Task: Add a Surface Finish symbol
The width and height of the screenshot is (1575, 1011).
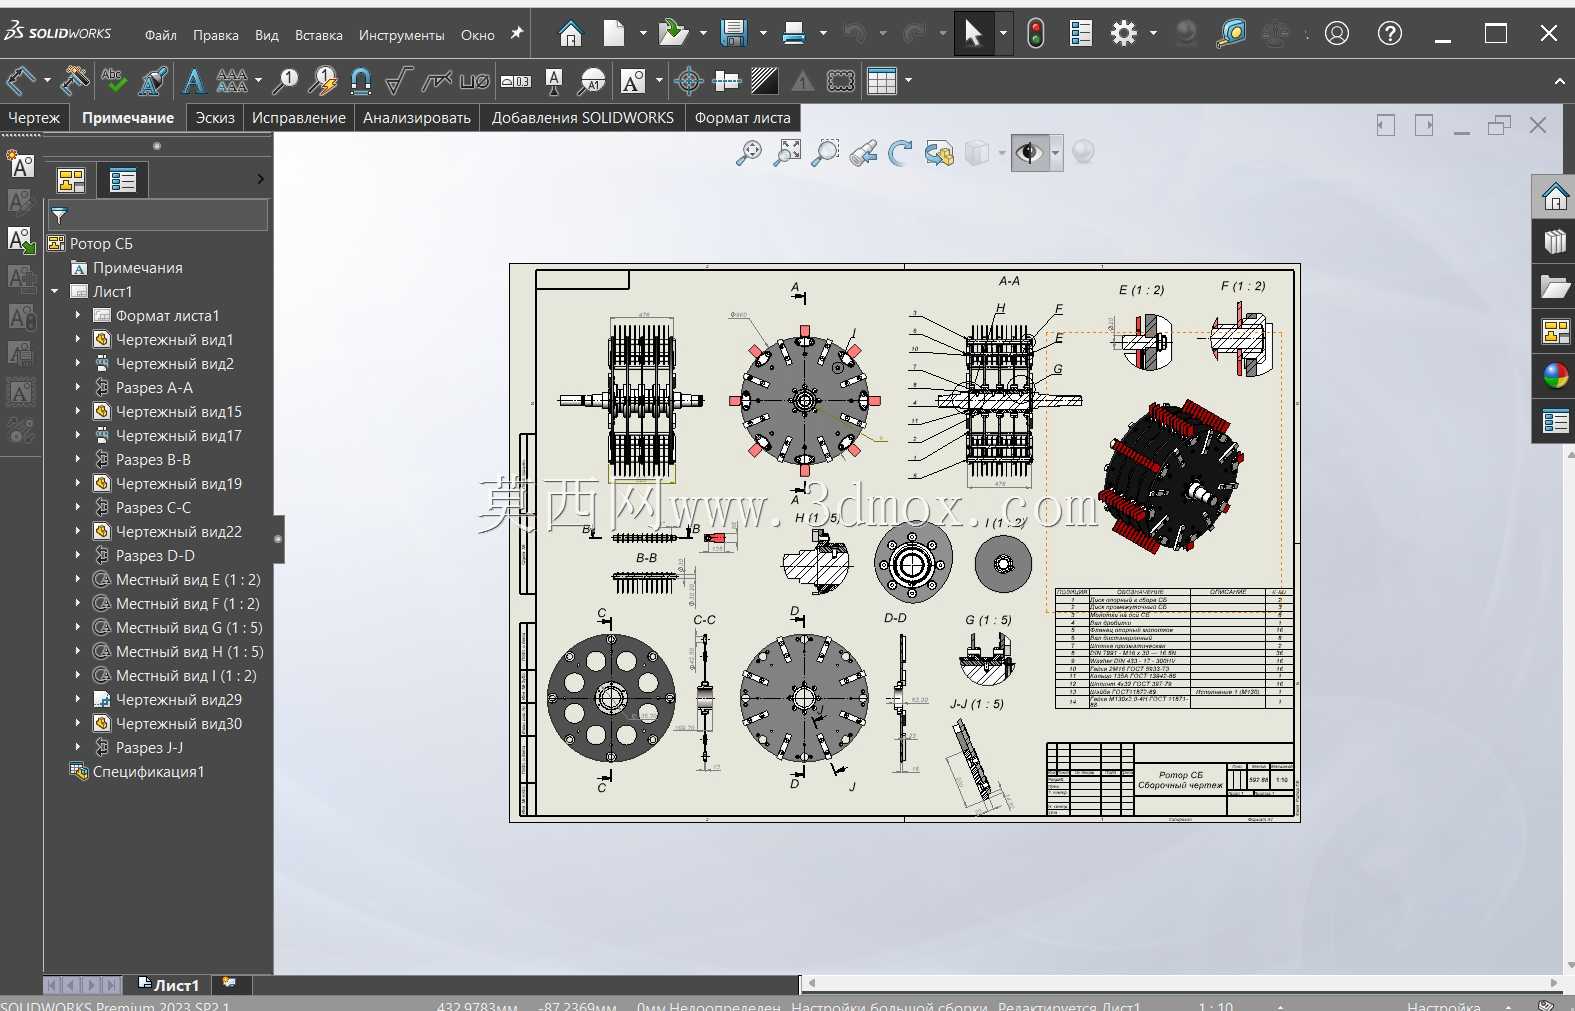Action: (x=399, y=81)
